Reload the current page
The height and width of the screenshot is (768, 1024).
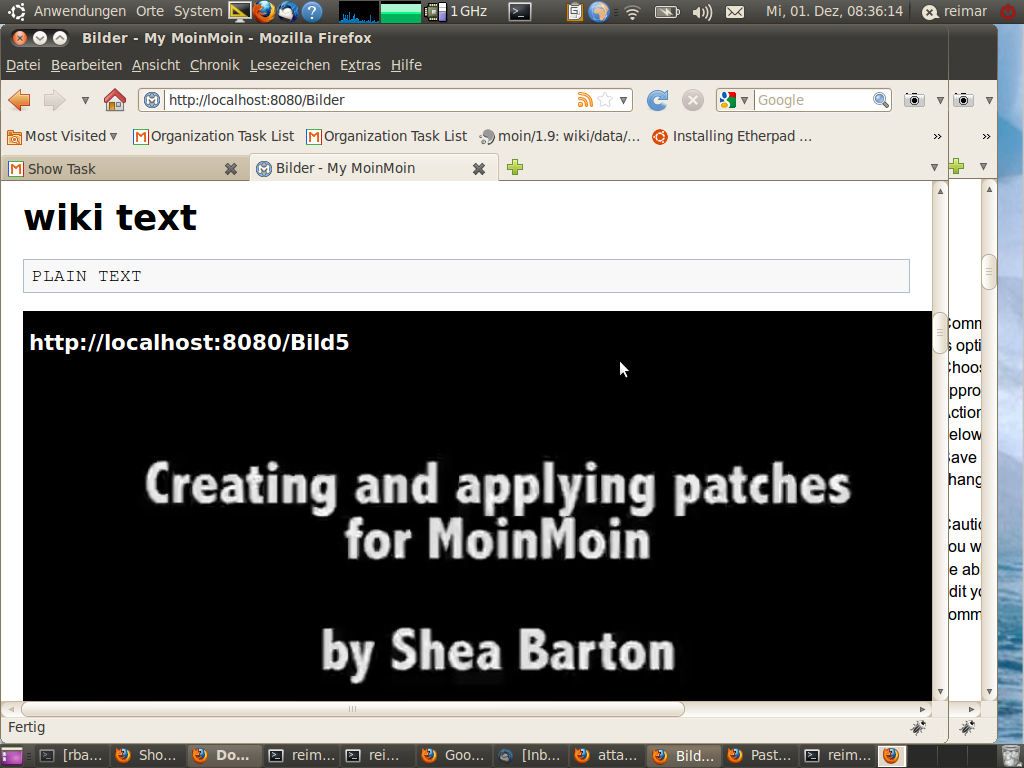coord(657,100)
